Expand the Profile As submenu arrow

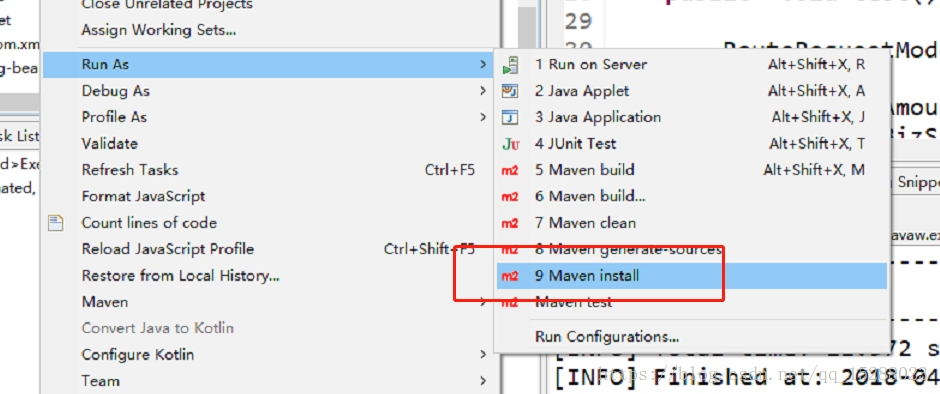click(483, 118)
